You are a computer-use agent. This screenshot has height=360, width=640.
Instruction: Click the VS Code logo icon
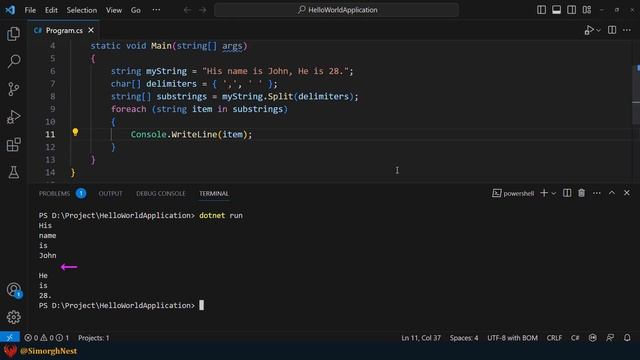[x=10, y=10]
